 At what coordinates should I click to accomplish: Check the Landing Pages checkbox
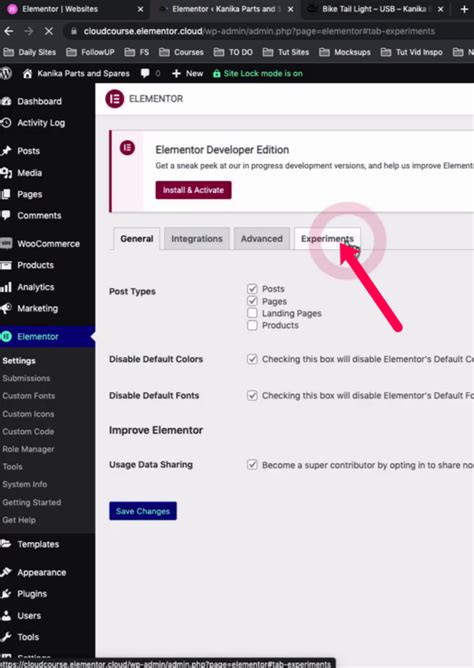pos(252,313)
